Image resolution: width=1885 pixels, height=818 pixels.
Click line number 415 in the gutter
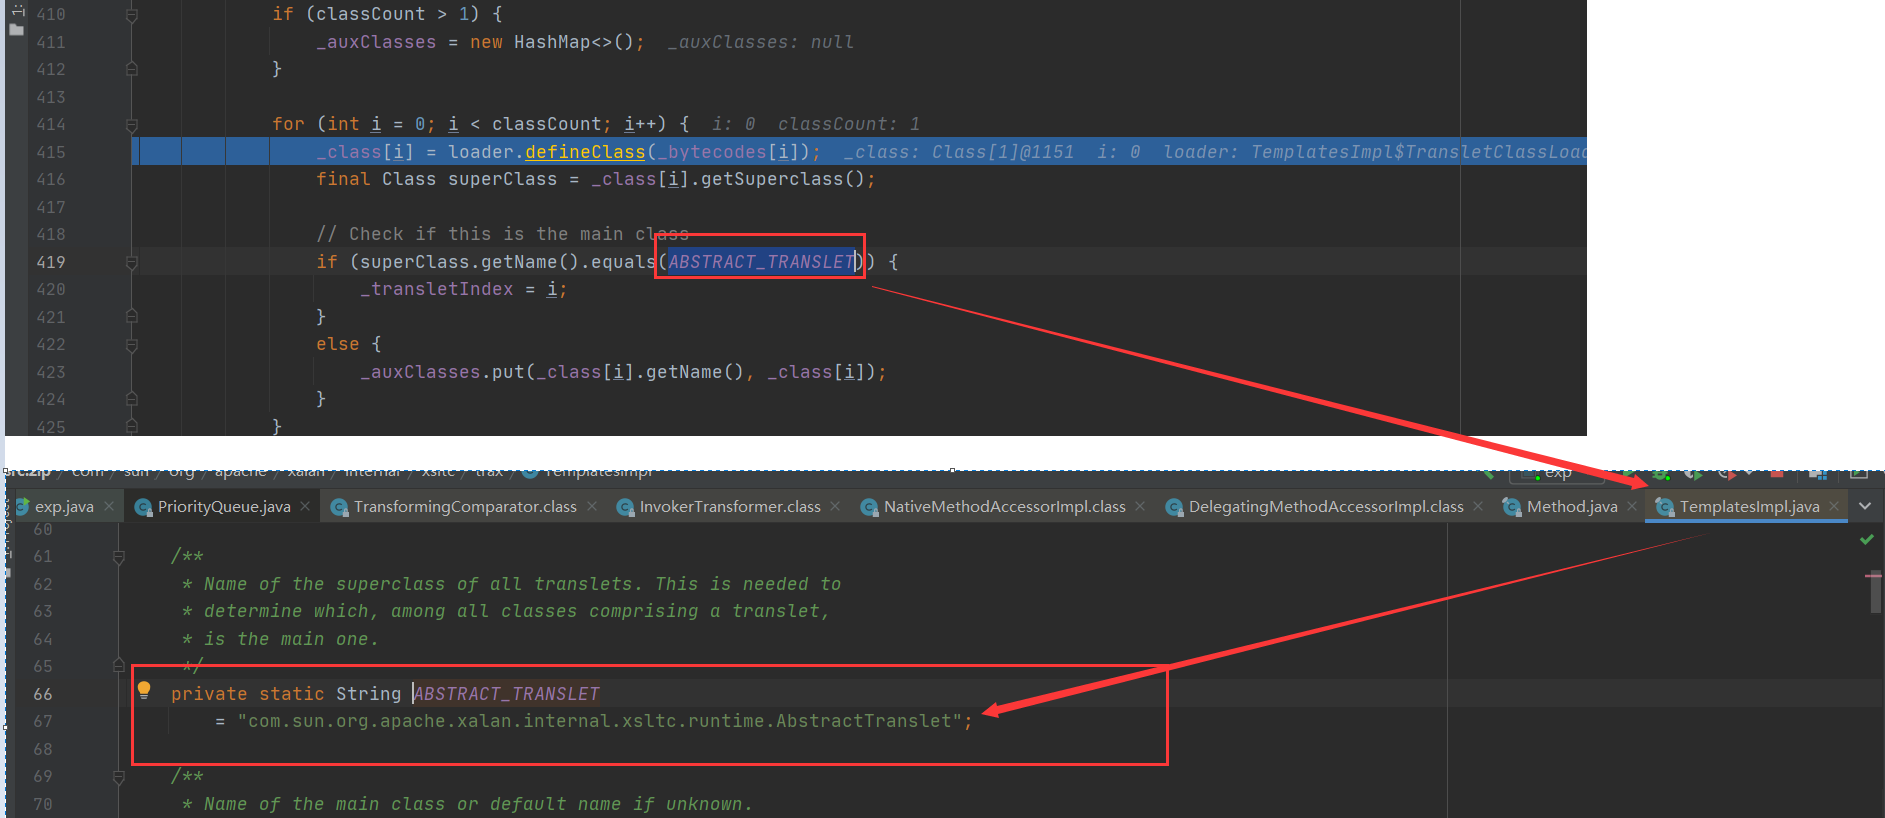(x=51, y=152)
